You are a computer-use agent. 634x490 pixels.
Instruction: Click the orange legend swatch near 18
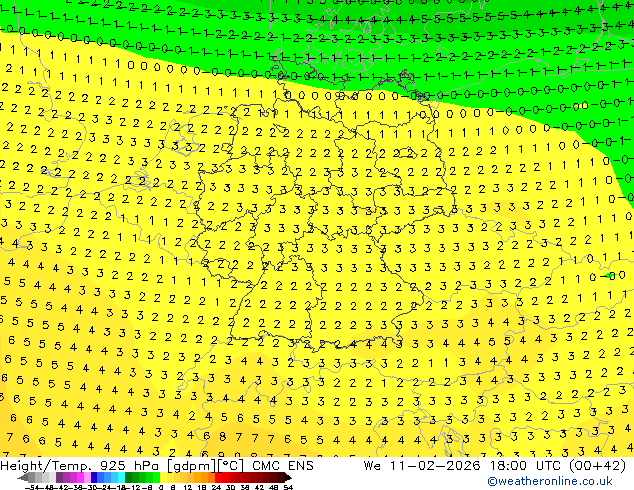[205, 477]
